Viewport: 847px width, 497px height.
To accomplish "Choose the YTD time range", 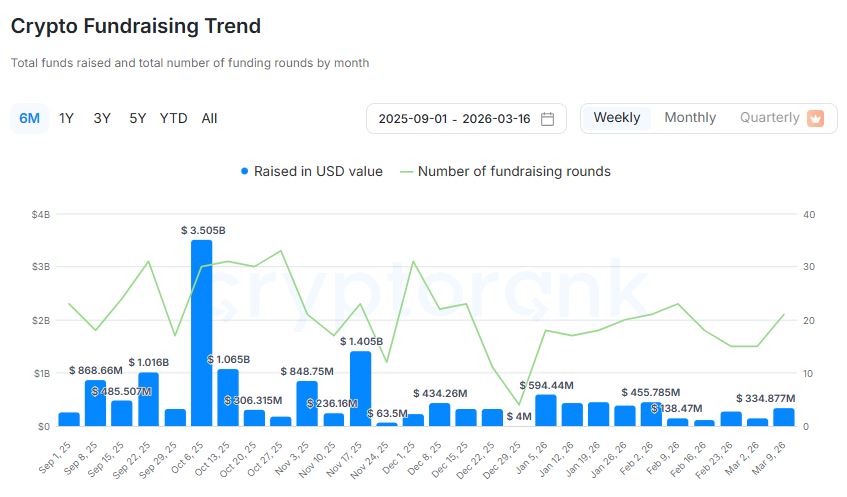I will (x=173, y=118).
